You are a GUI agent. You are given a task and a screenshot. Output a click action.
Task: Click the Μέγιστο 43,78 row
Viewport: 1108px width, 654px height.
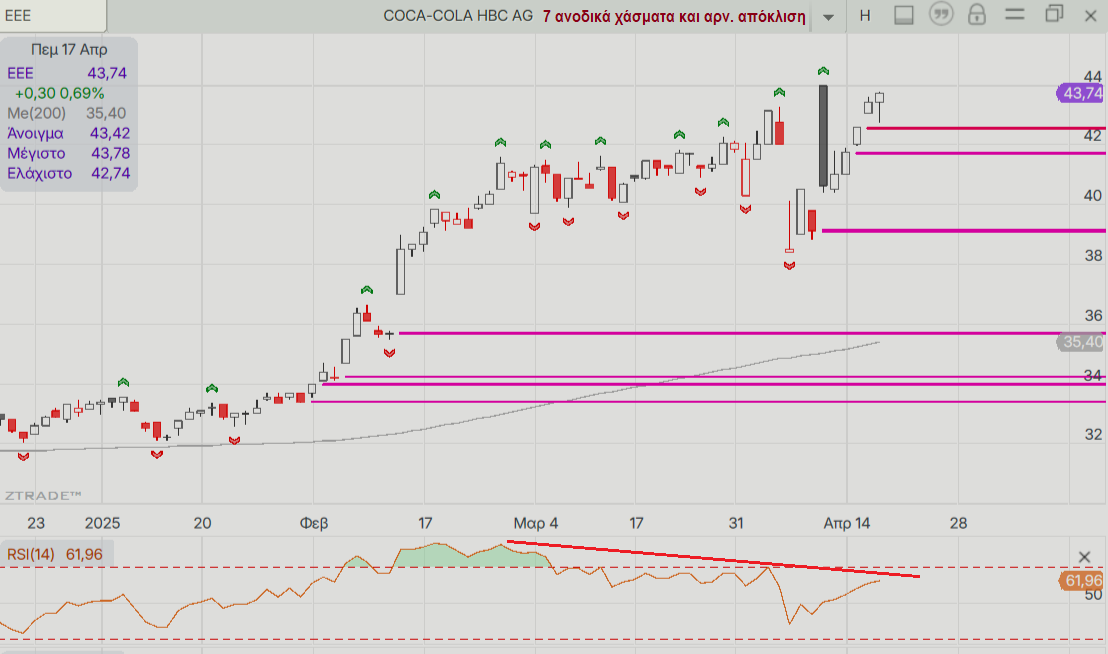click(x=69, y=153)
